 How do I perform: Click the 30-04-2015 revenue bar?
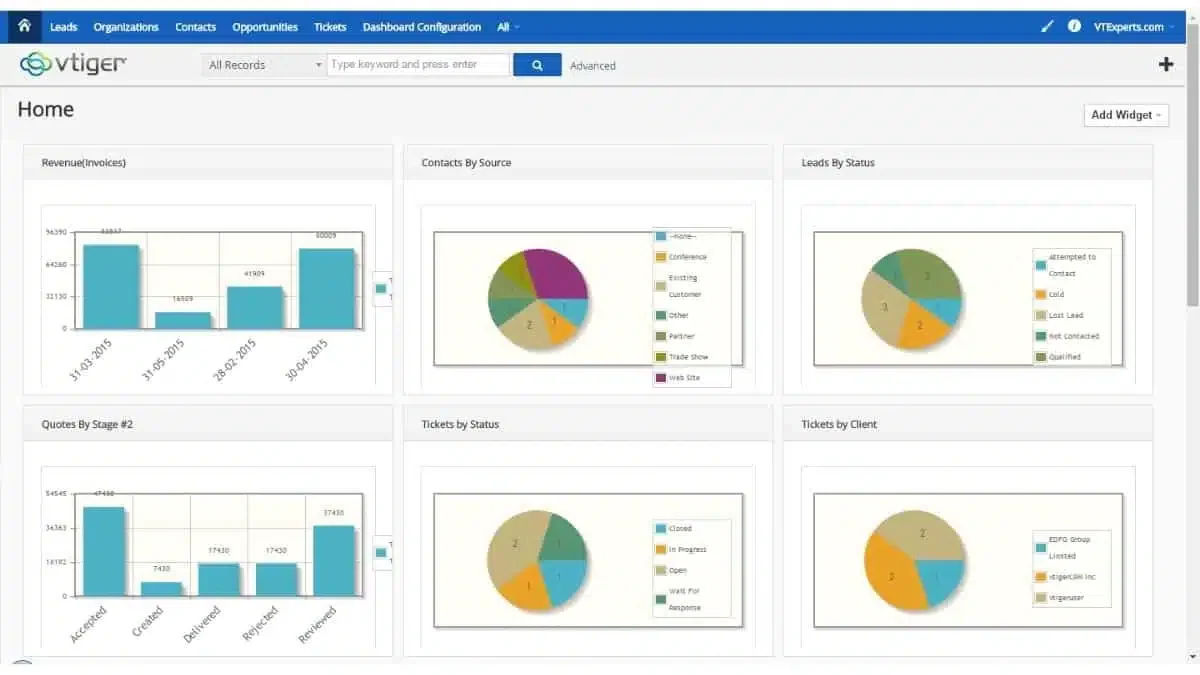(x=327, y=288)
